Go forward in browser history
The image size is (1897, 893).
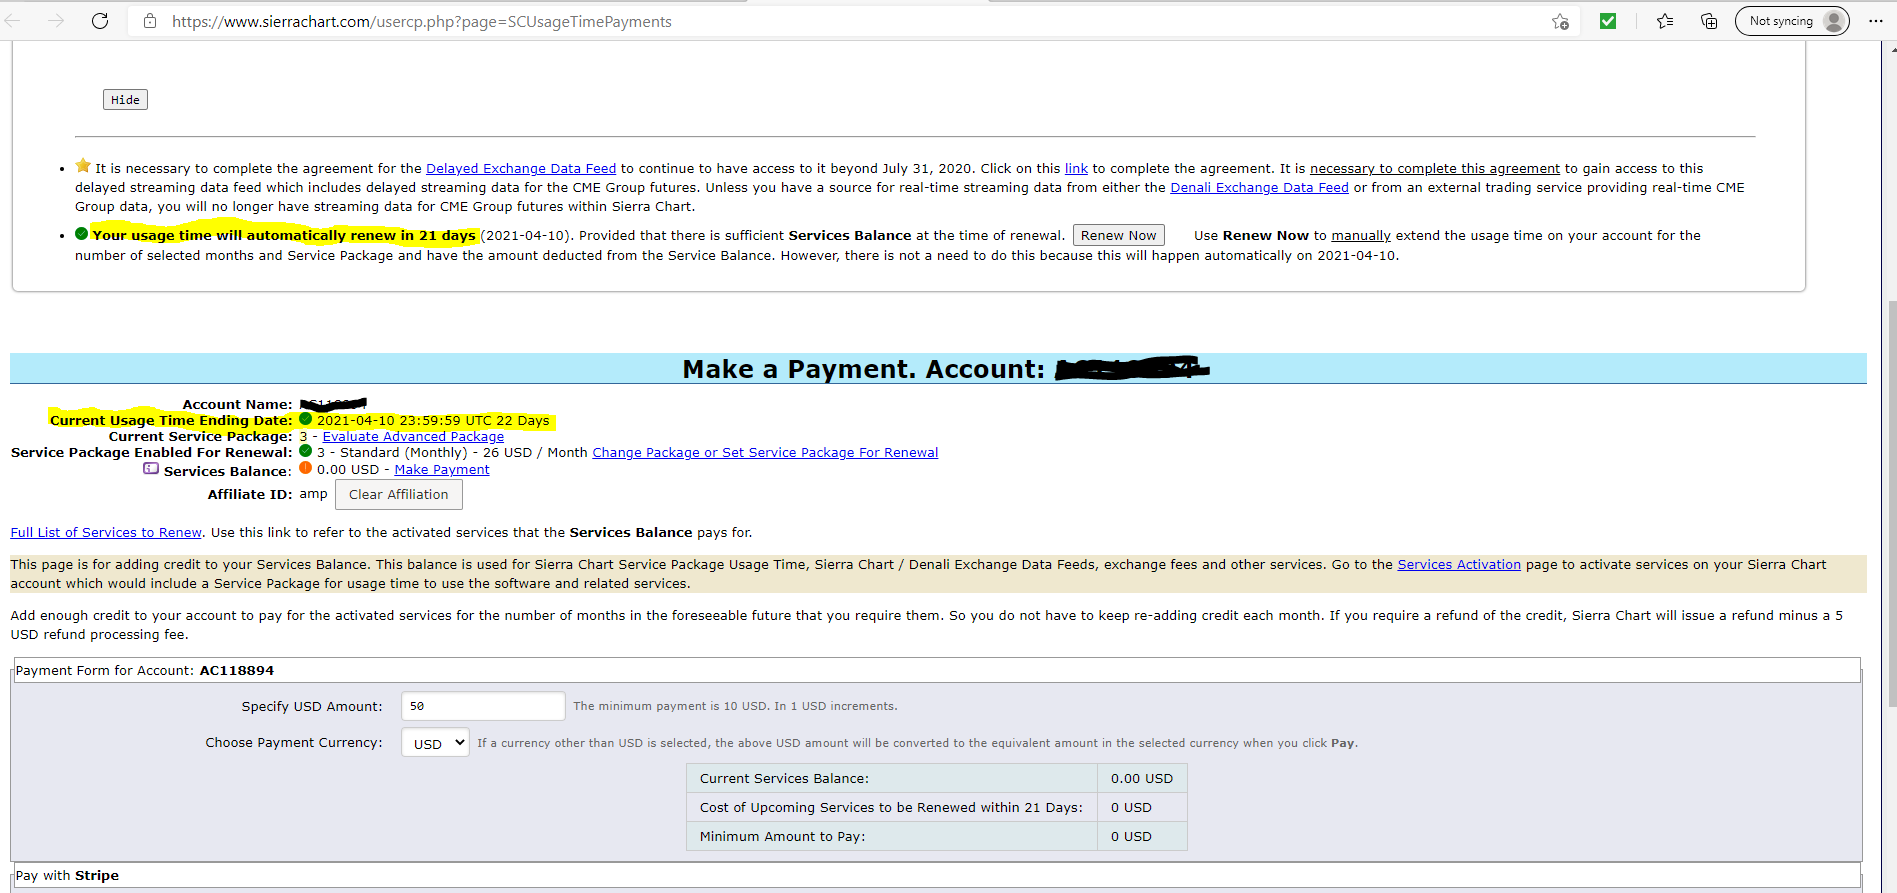56,21
